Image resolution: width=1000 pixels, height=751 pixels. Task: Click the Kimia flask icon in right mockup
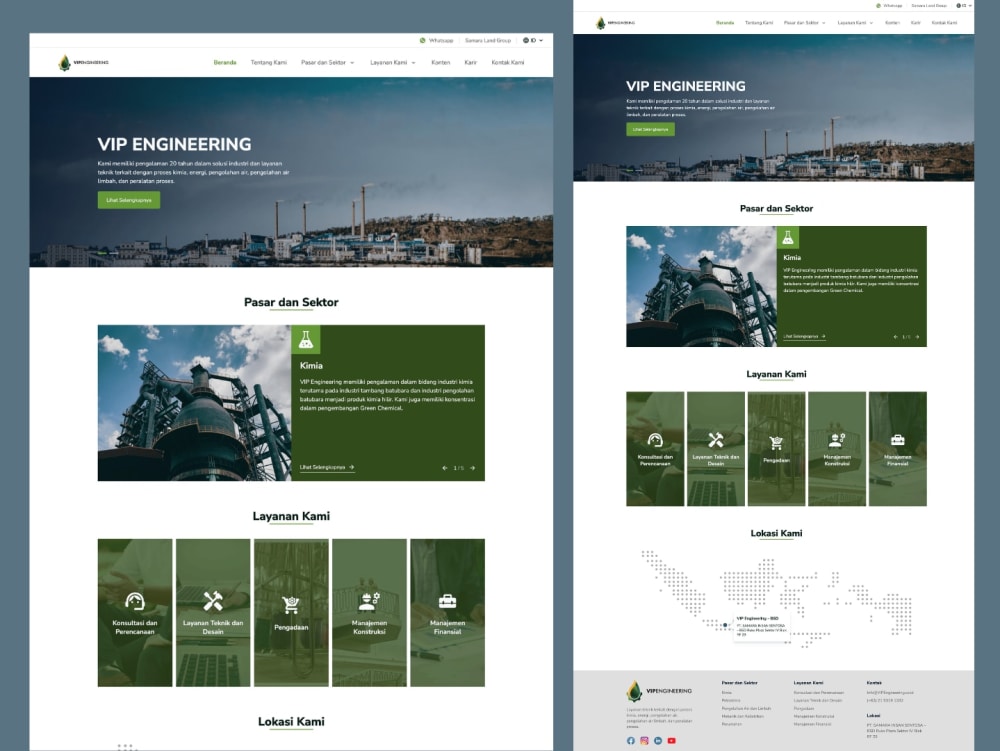788,237
